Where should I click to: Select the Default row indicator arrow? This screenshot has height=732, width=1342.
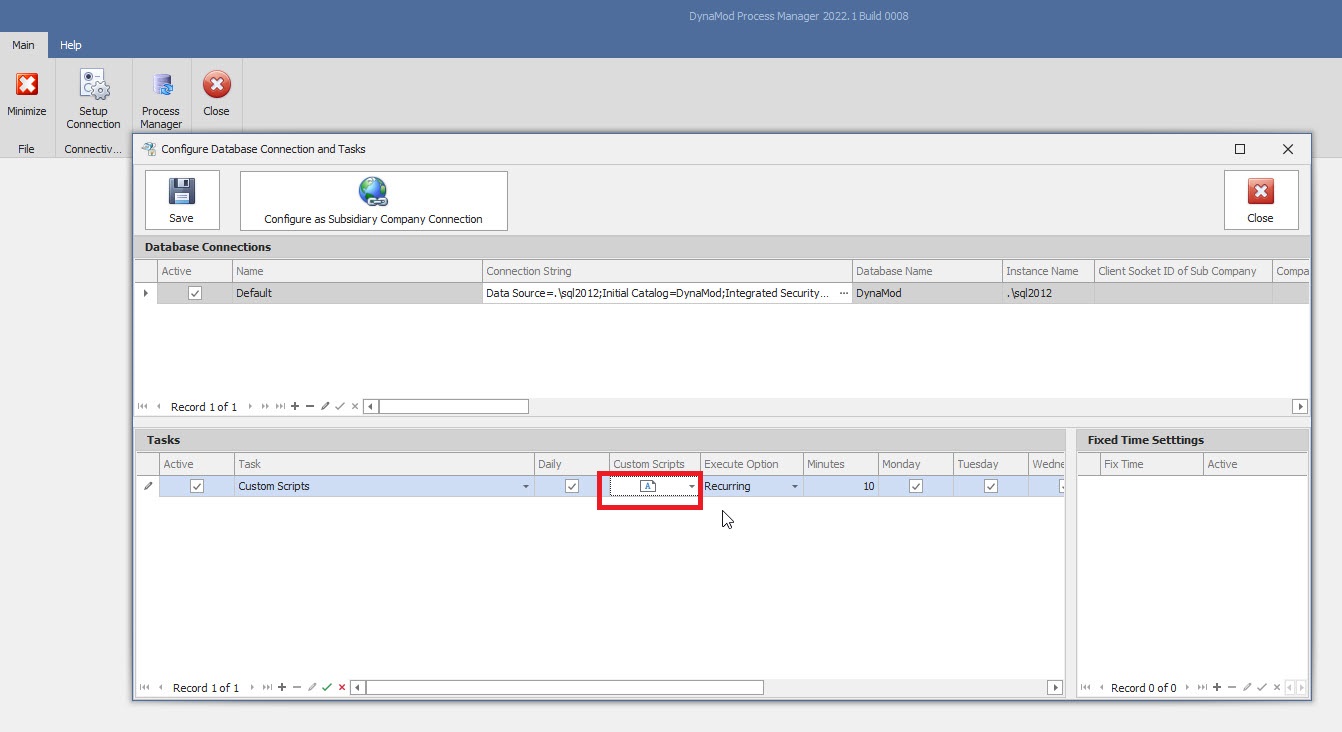click(147, 293)
